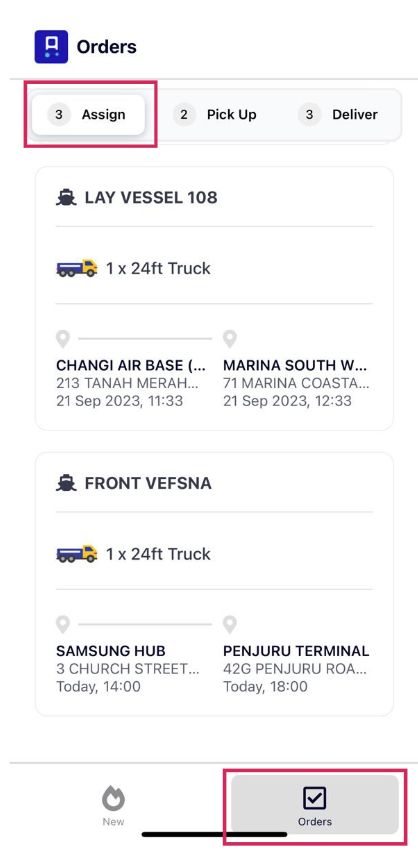
Task: Click the truck icon in the LAY VESSEL 108 card
Action: (76, 268)
